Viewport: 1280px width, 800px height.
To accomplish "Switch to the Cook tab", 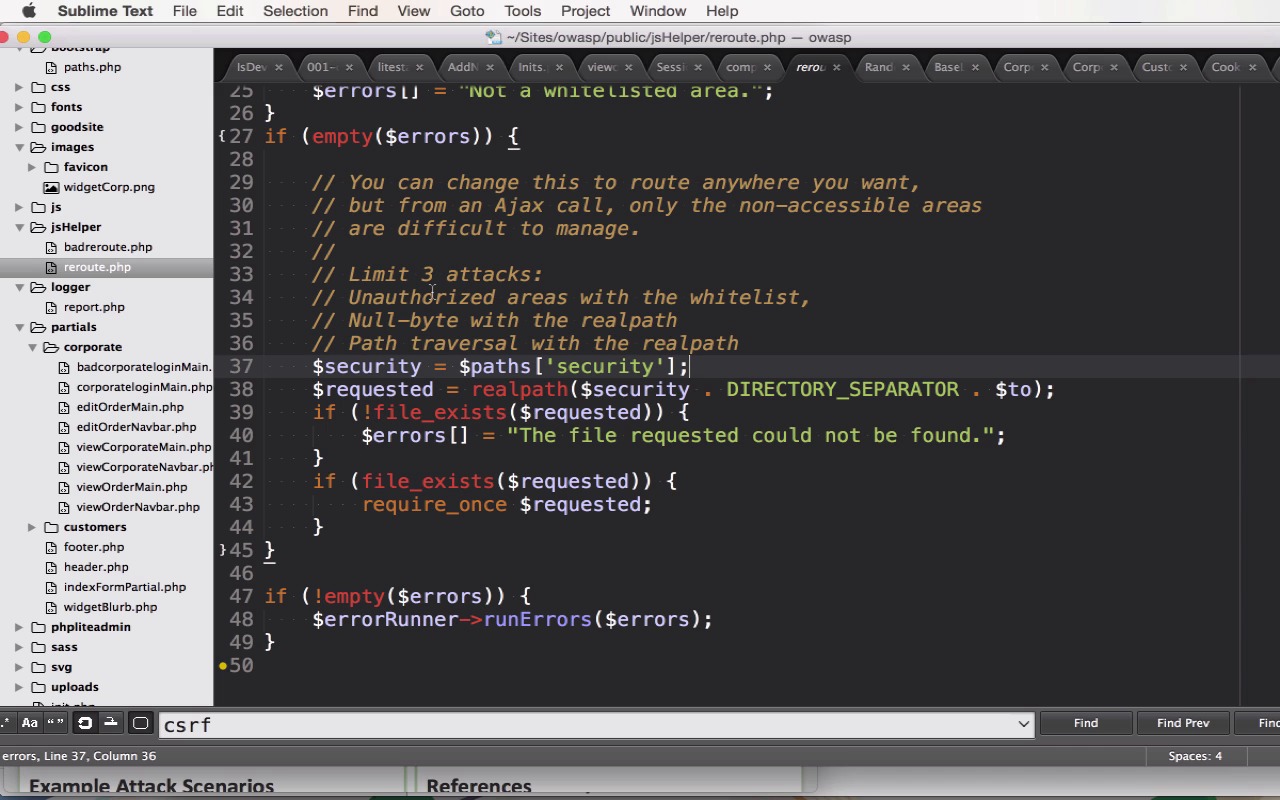I will 1226,67.
